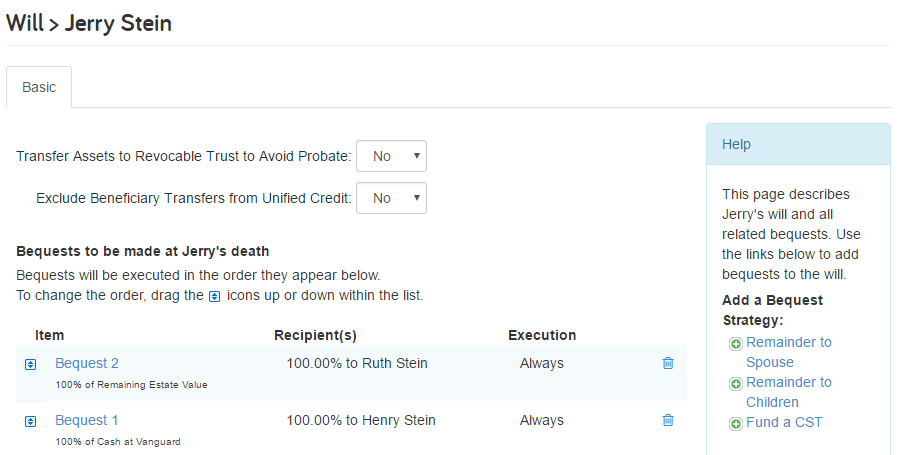Delete Bequest 1 using its trash icon

click(668, 420)
